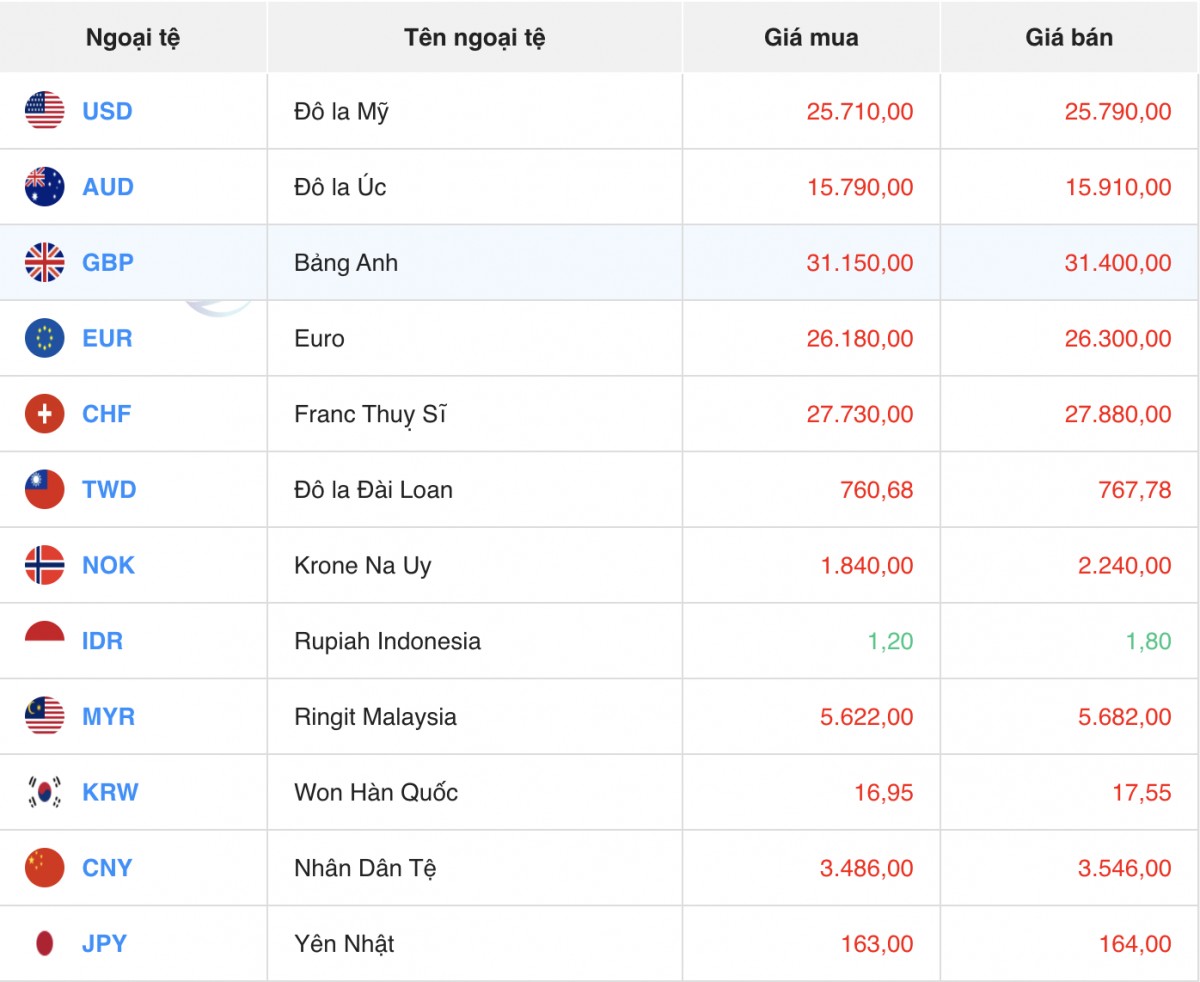The height and width of the screenshot is (982, 1200).
Task: Select the Krone Na Uy row name
Action: coord(362,566)
